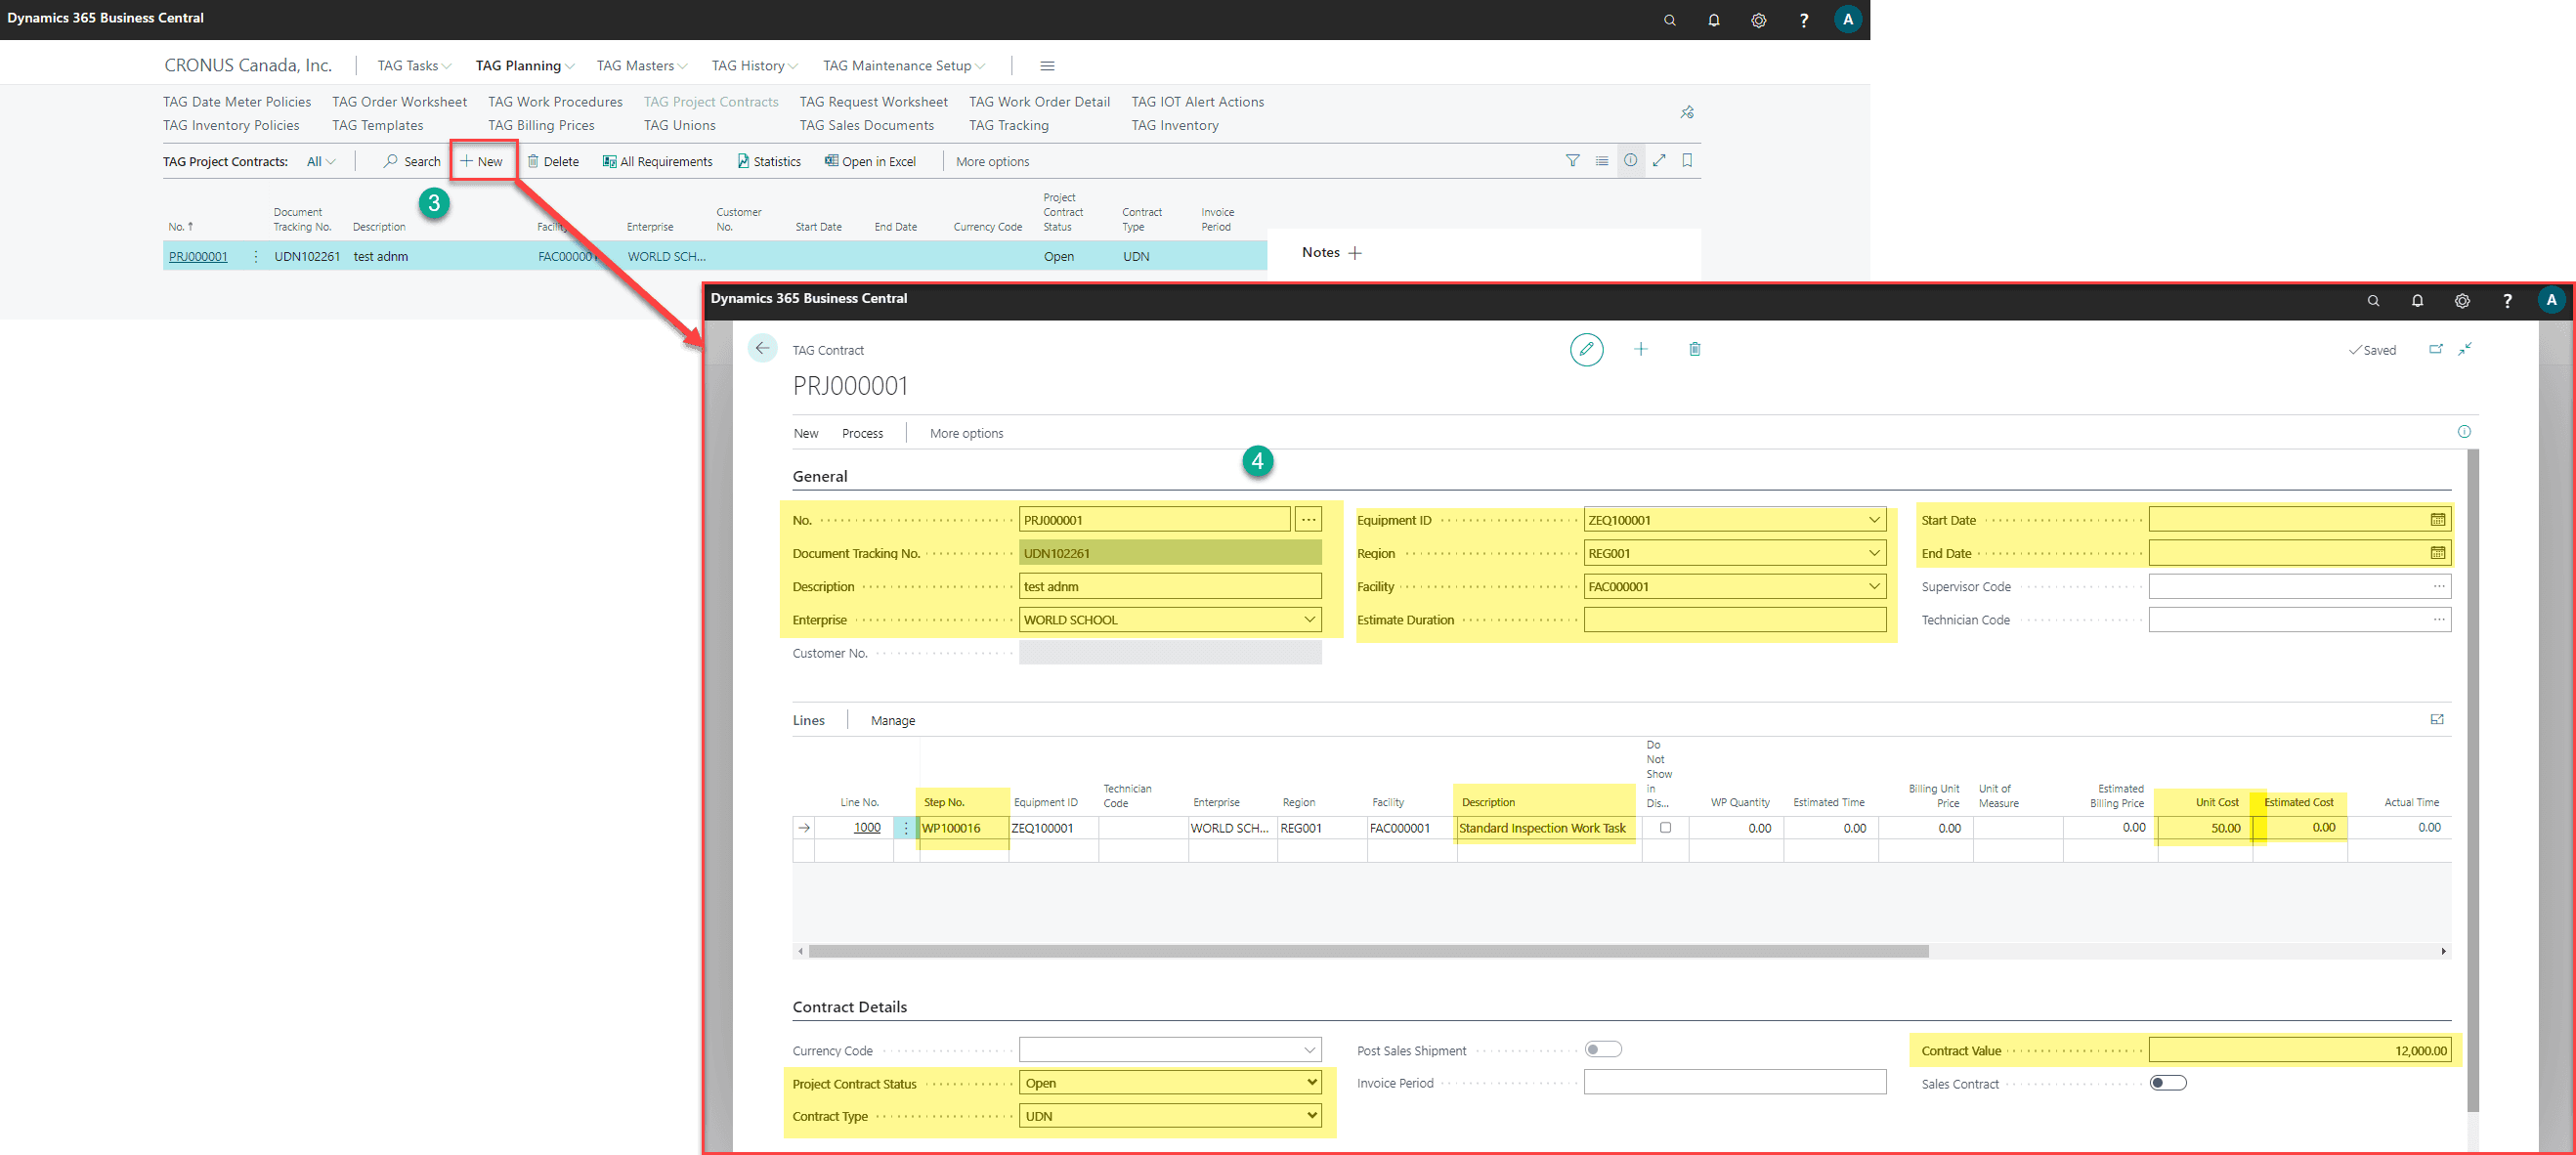2576x1155 pixels.
Task: Click the pin icon beside the navigation links
Action: coord(1687,112)
